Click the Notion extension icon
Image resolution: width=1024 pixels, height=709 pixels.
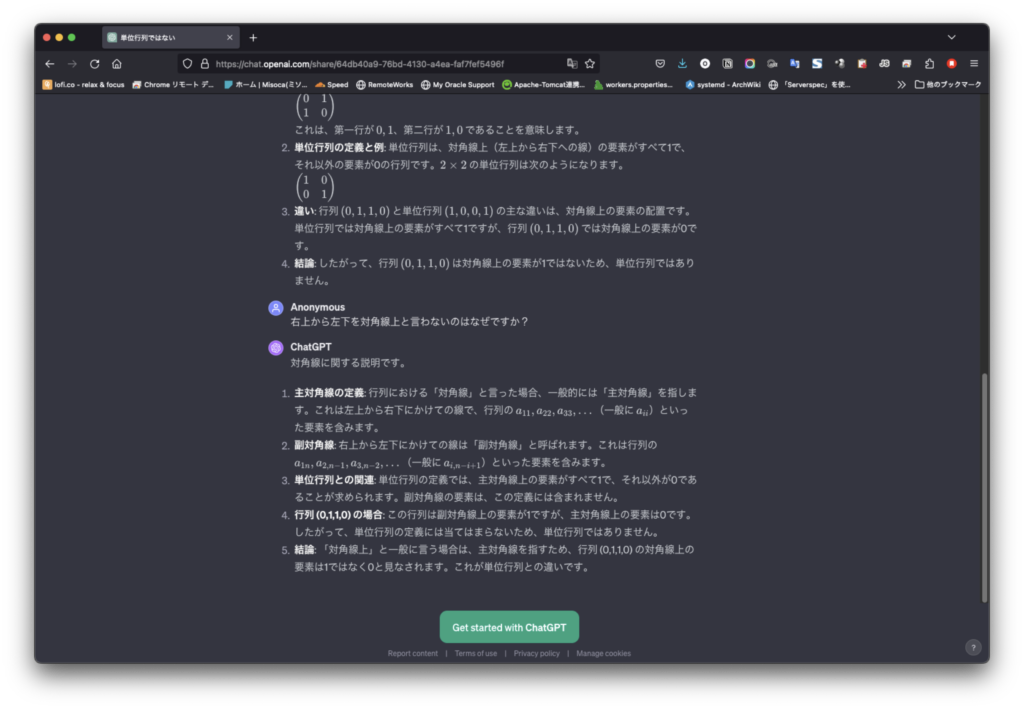(x=728, y=63)
